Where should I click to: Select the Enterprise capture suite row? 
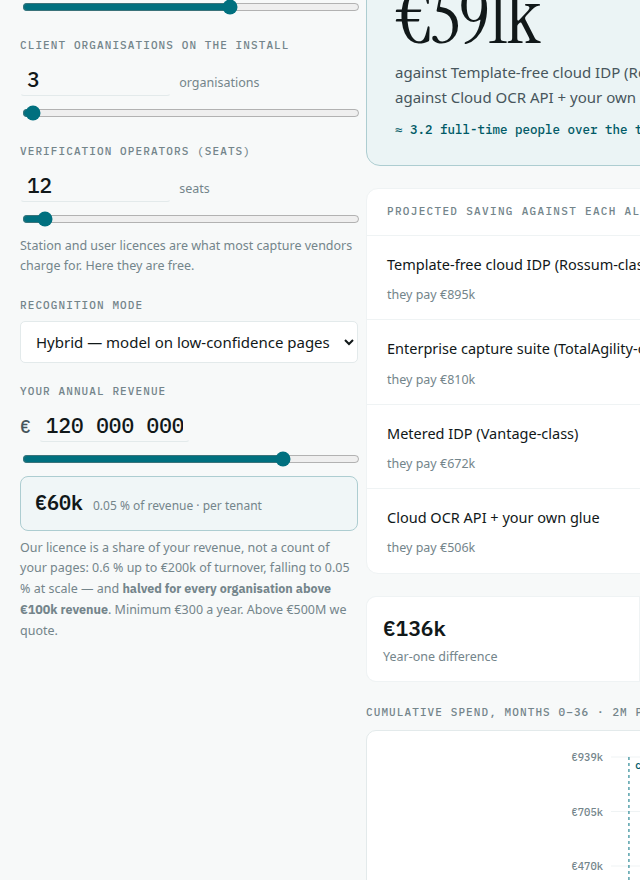503,363
